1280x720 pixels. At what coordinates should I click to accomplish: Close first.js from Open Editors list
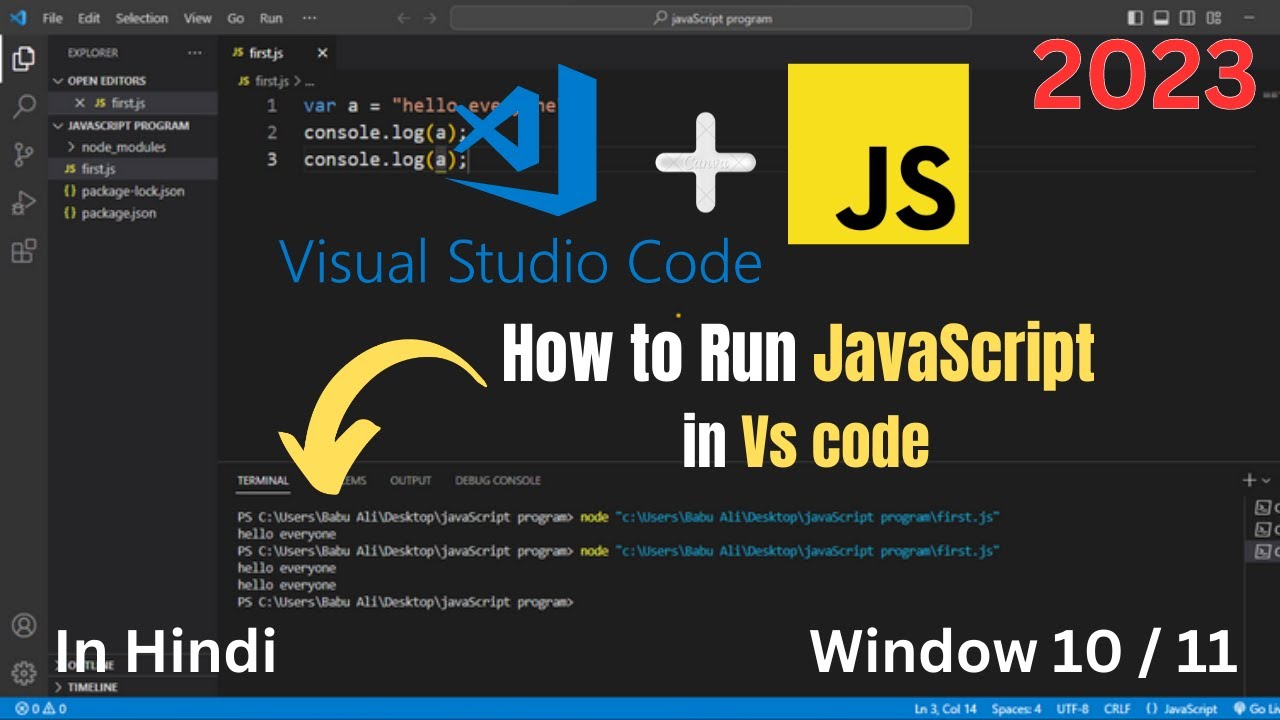(x=80, y=103)
